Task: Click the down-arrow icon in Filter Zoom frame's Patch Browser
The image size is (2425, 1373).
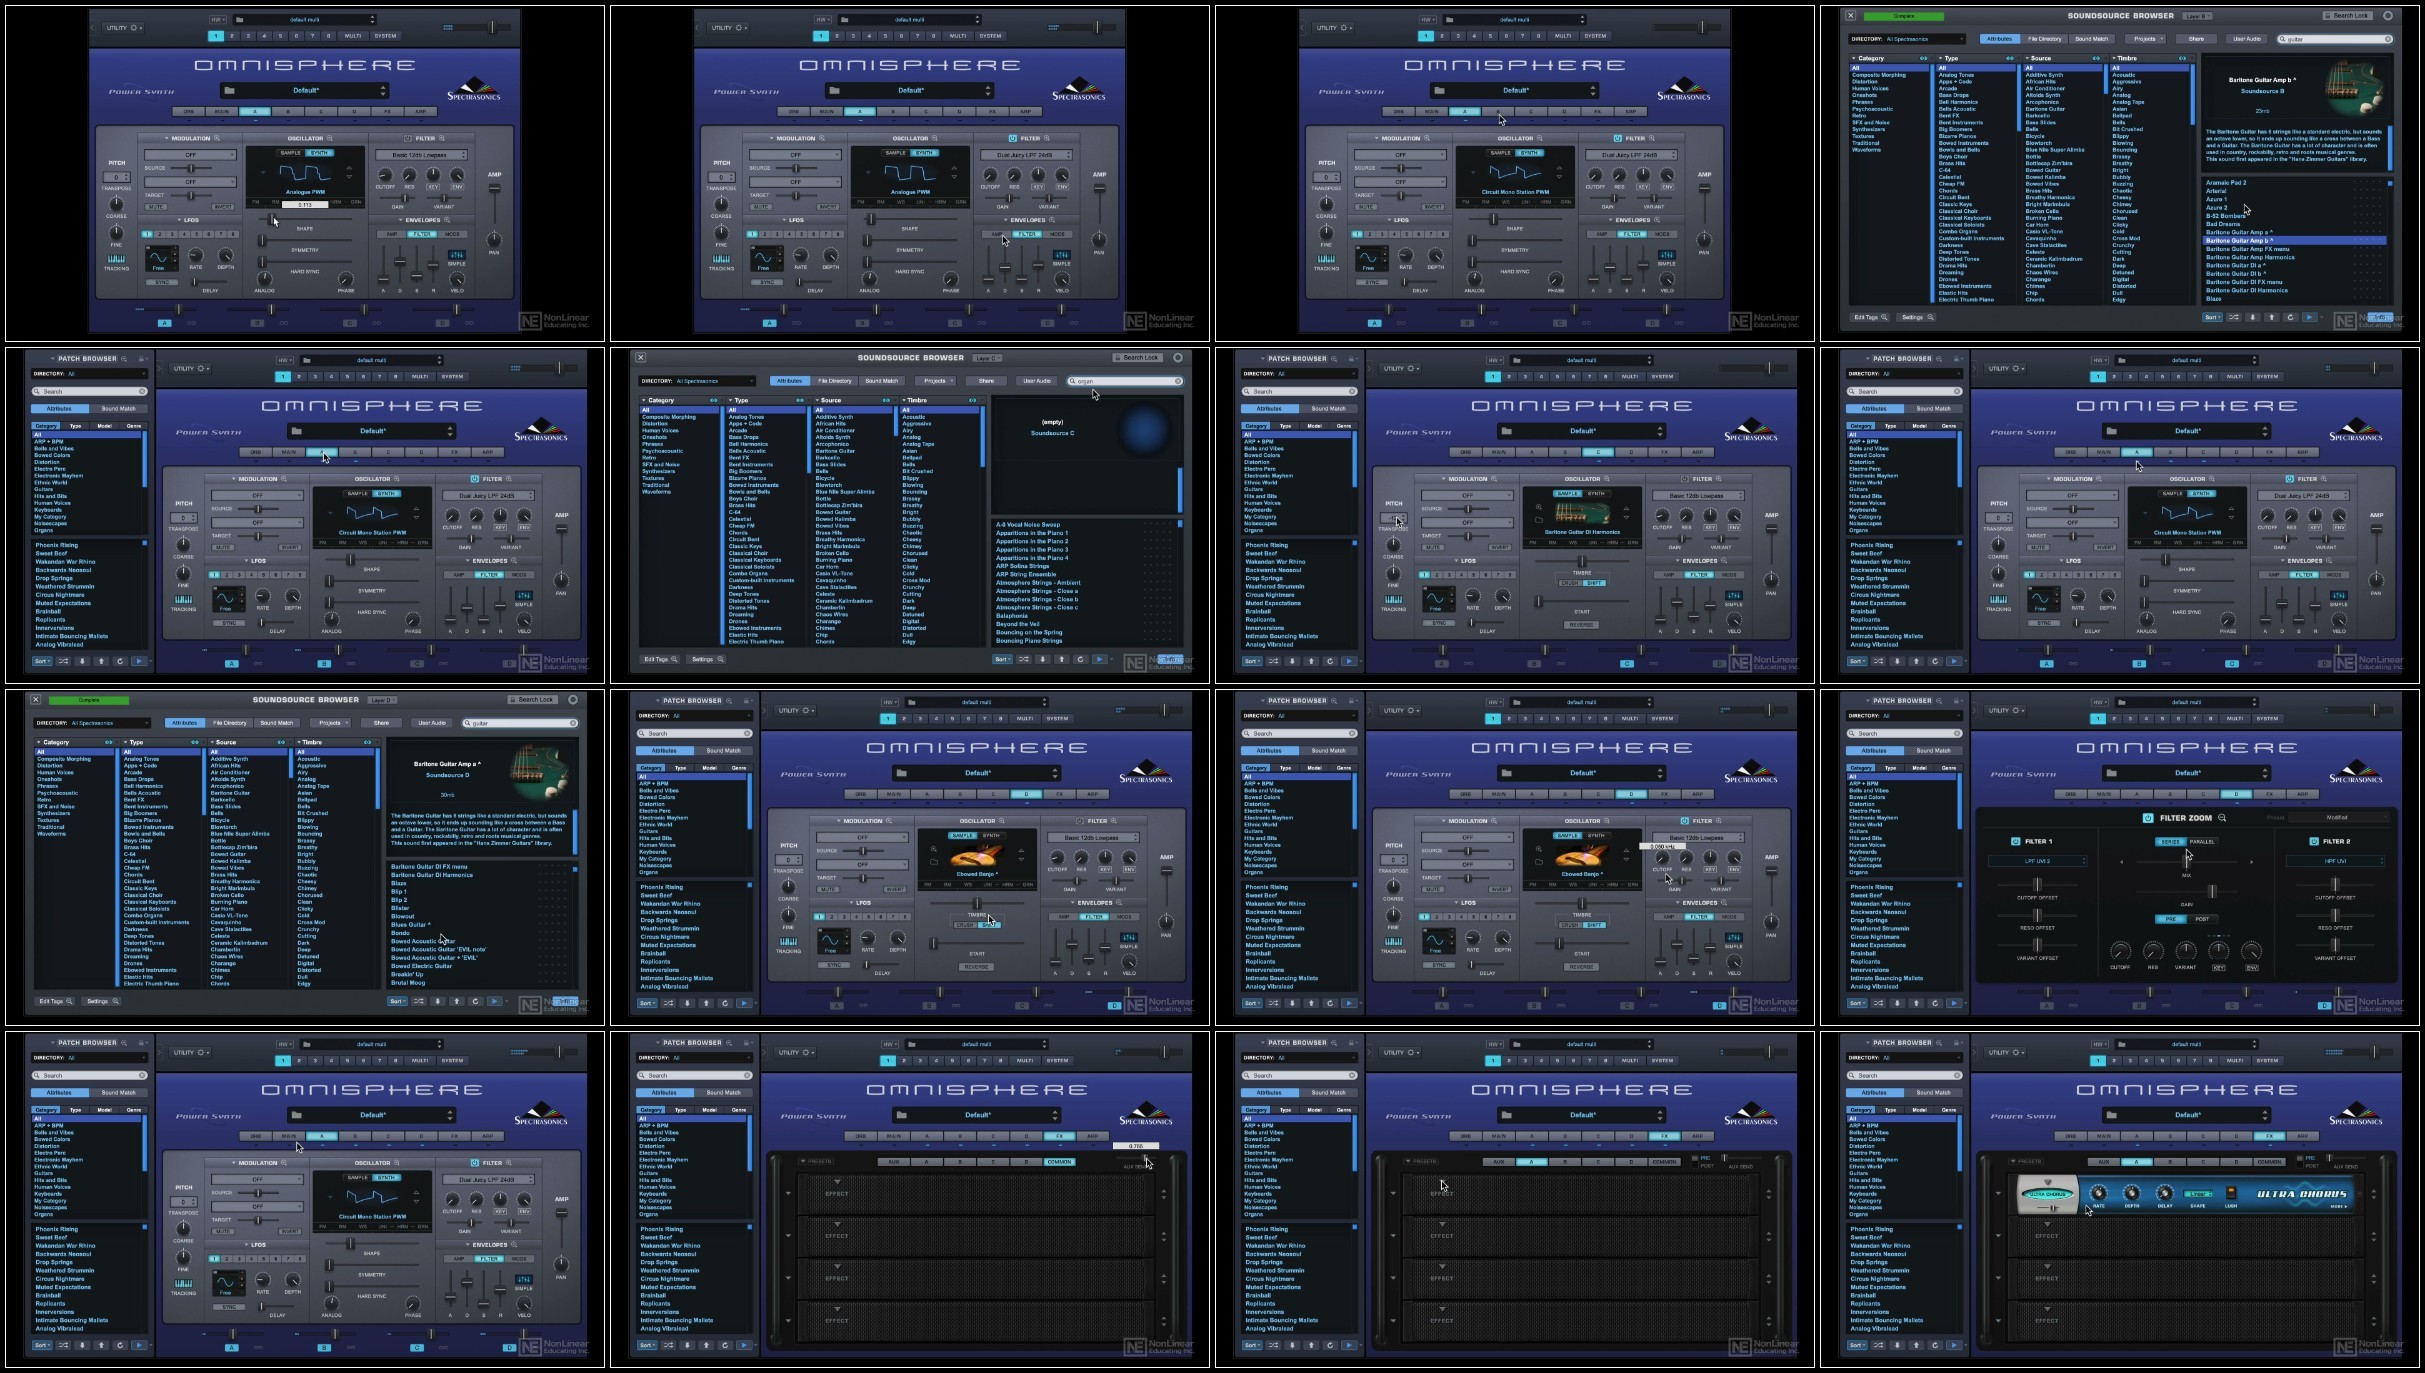Action: tap(1897, 1003)
